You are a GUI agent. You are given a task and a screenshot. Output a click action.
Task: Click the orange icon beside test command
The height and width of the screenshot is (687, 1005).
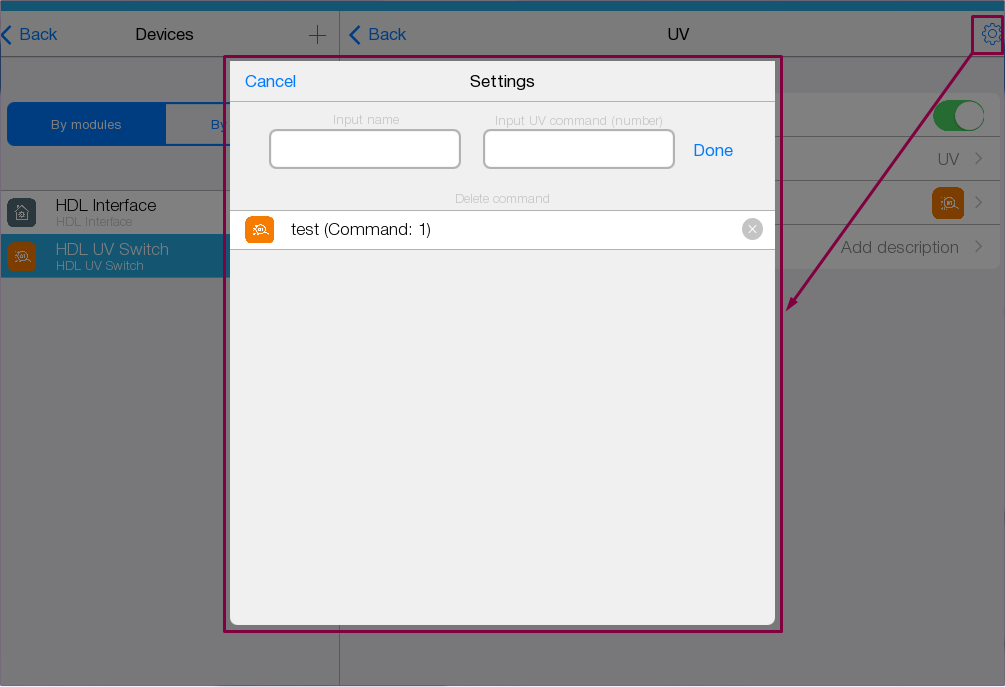[x=259, y=230]
